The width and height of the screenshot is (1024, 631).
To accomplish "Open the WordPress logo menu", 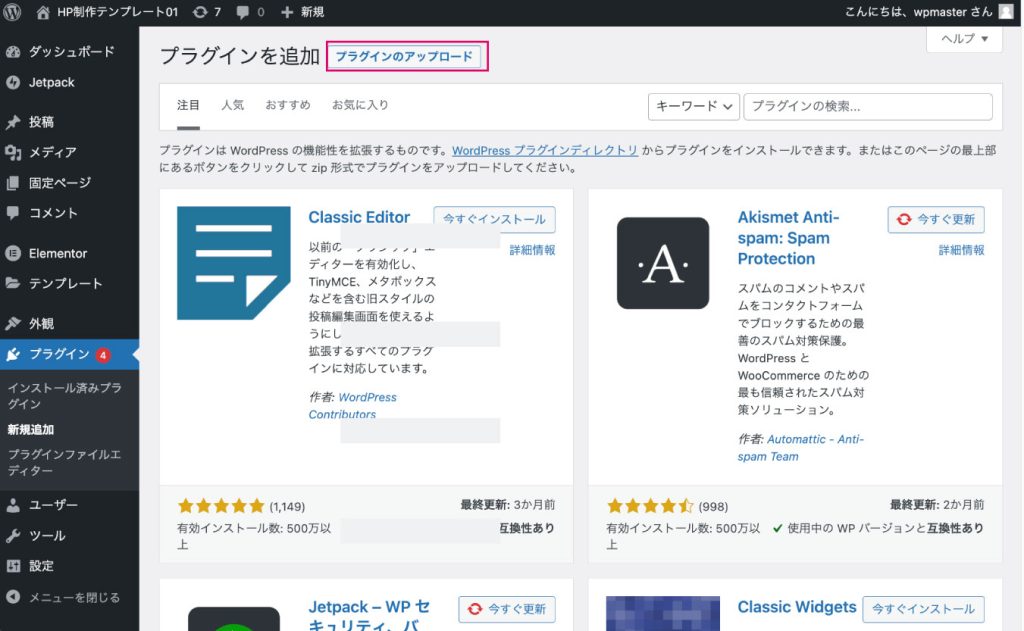I will point(12,12).
